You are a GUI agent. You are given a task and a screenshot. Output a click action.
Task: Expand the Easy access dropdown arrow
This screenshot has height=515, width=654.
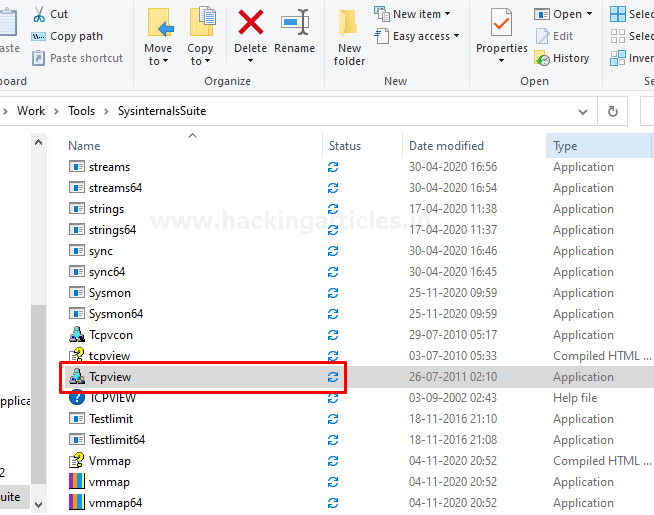pyautogui.click(x=456, y=36)
